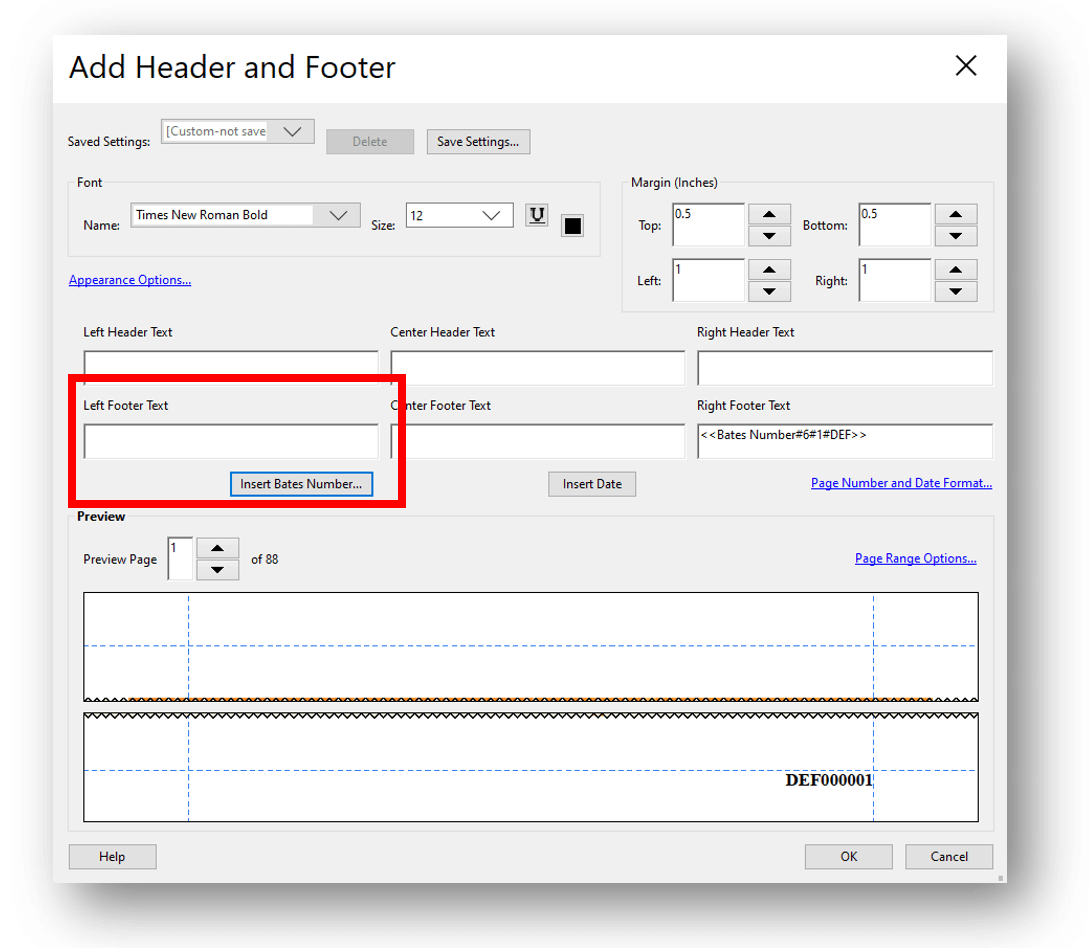
Task: Open the black font color swatch
Action: (x=572, y=226)
